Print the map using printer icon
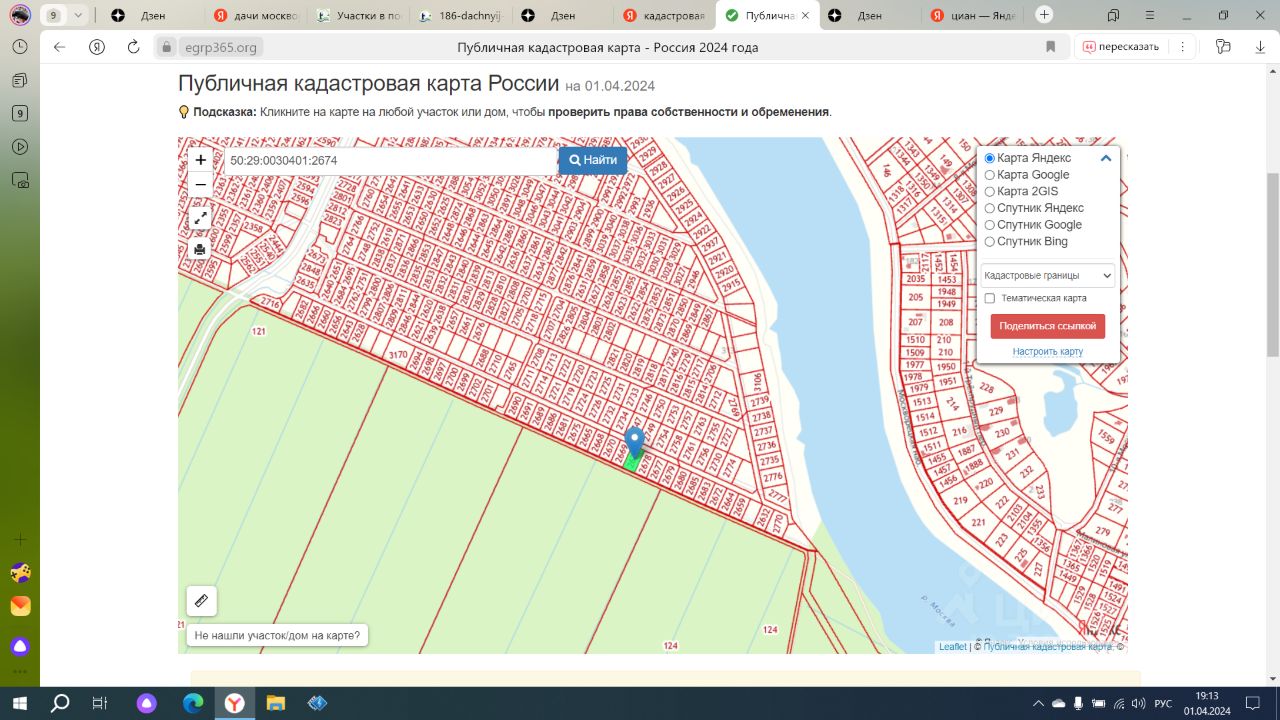This screenshot has width=1280, height=720. point(200,249)
